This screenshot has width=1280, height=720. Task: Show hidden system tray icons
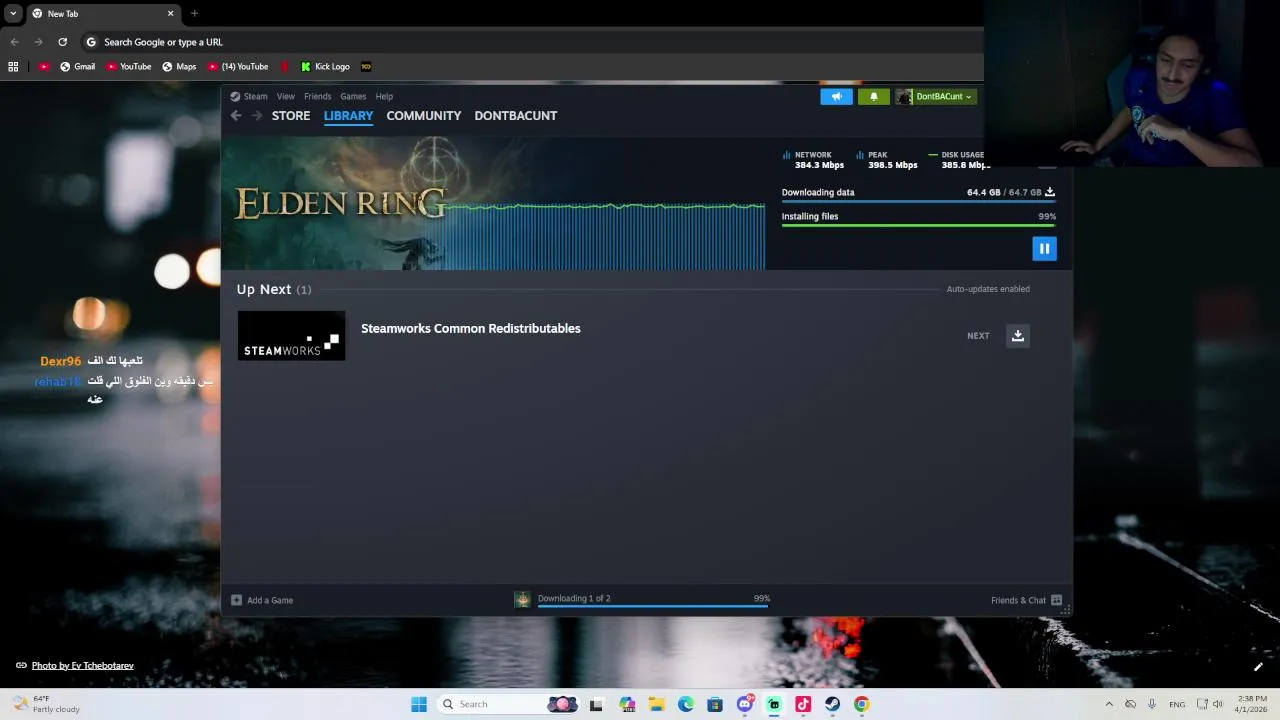(1108, 704)
